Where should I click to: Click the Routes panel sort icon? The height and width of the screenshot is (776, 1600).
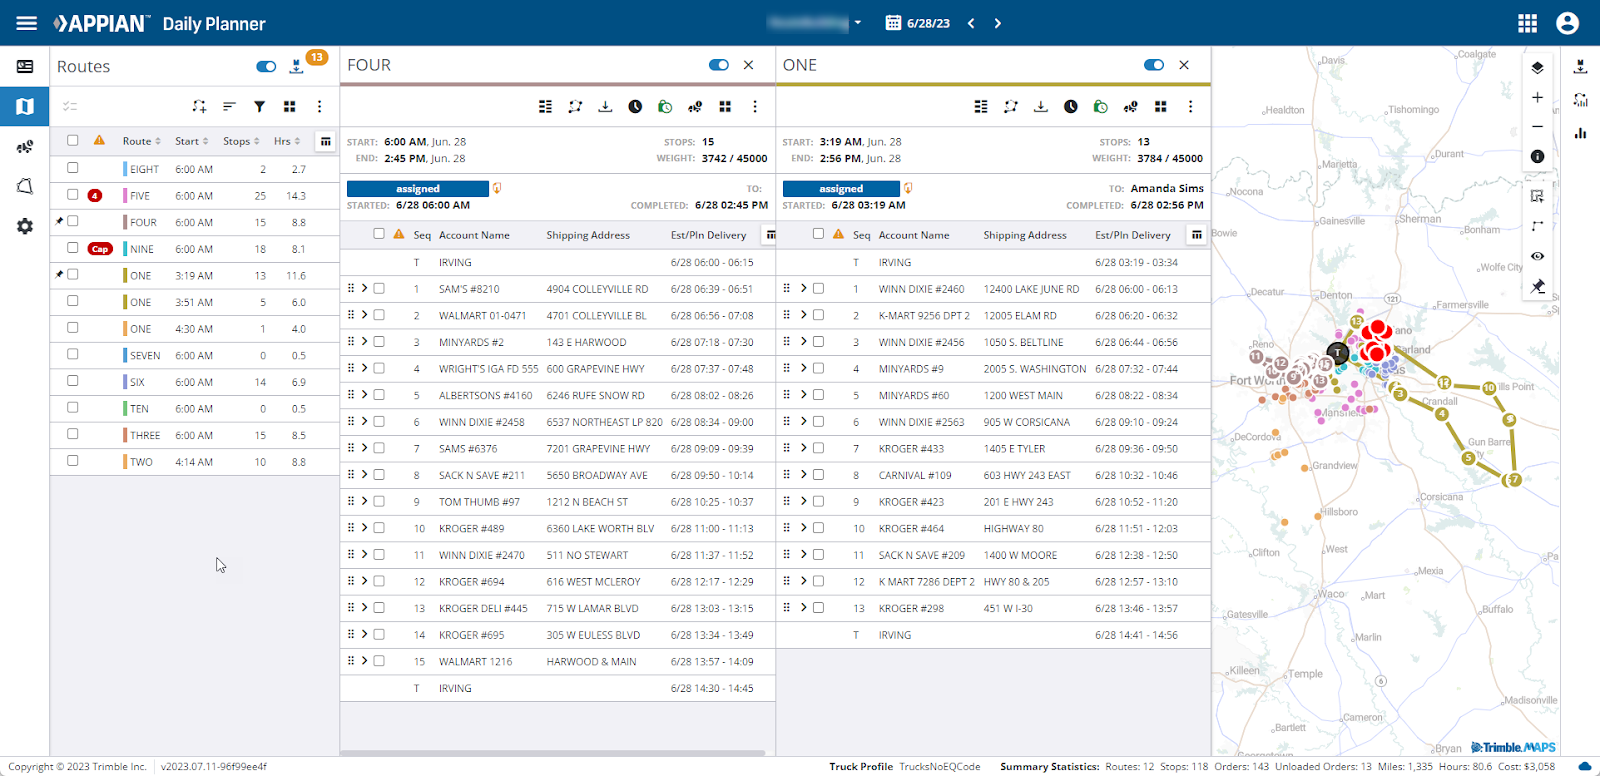point(229,106)
